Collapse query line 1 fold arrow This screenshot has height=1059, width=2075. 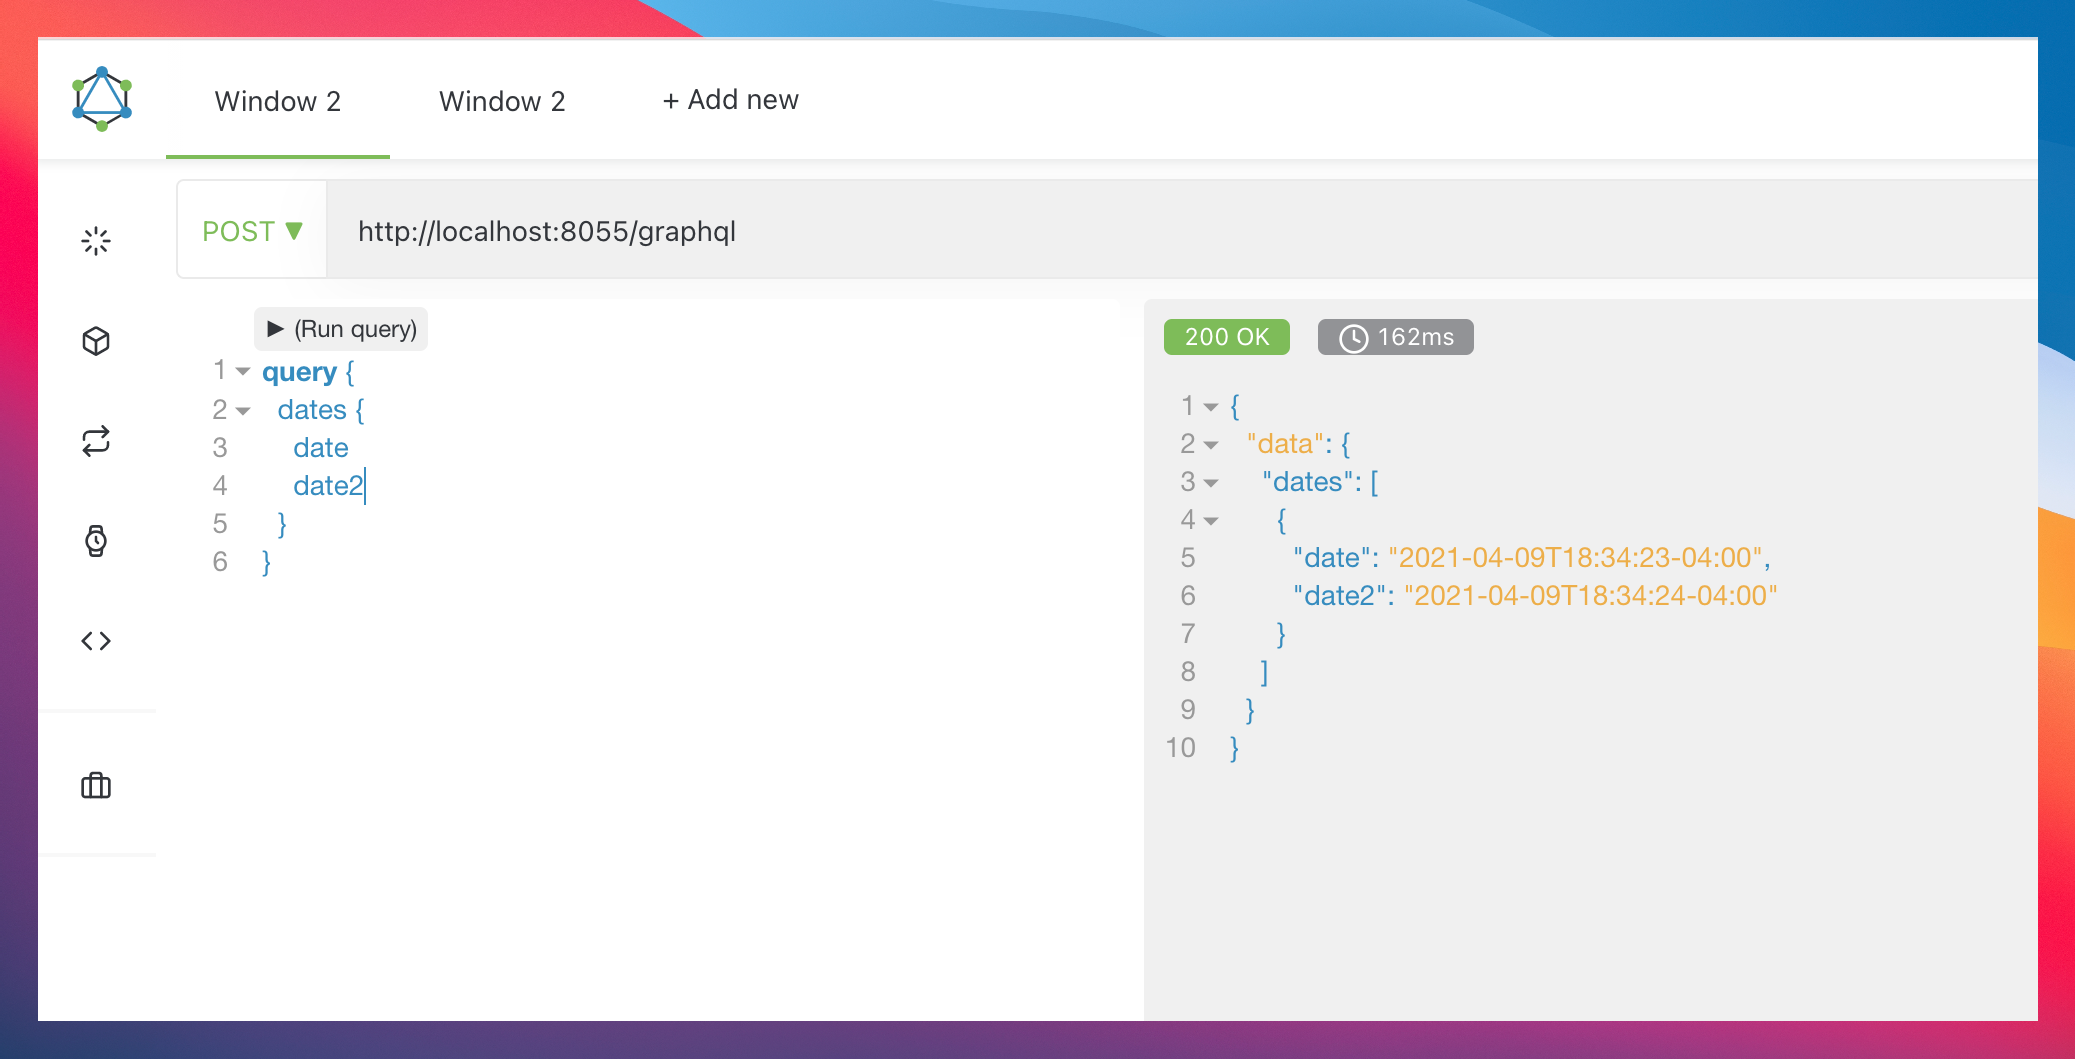(243, 372)
